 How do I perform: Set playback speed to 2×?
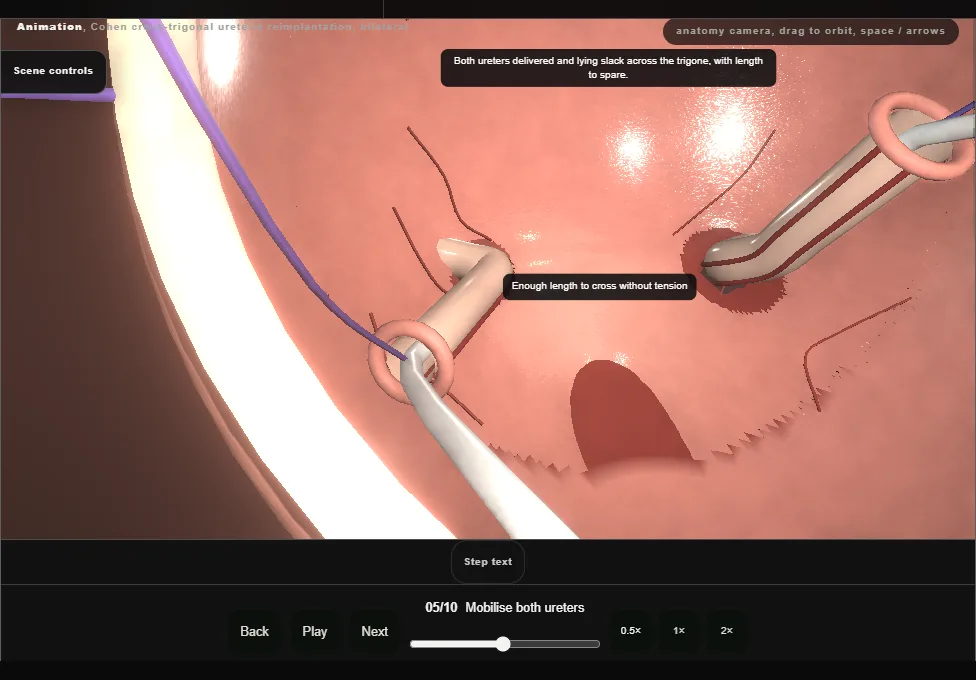click(726, 631)
